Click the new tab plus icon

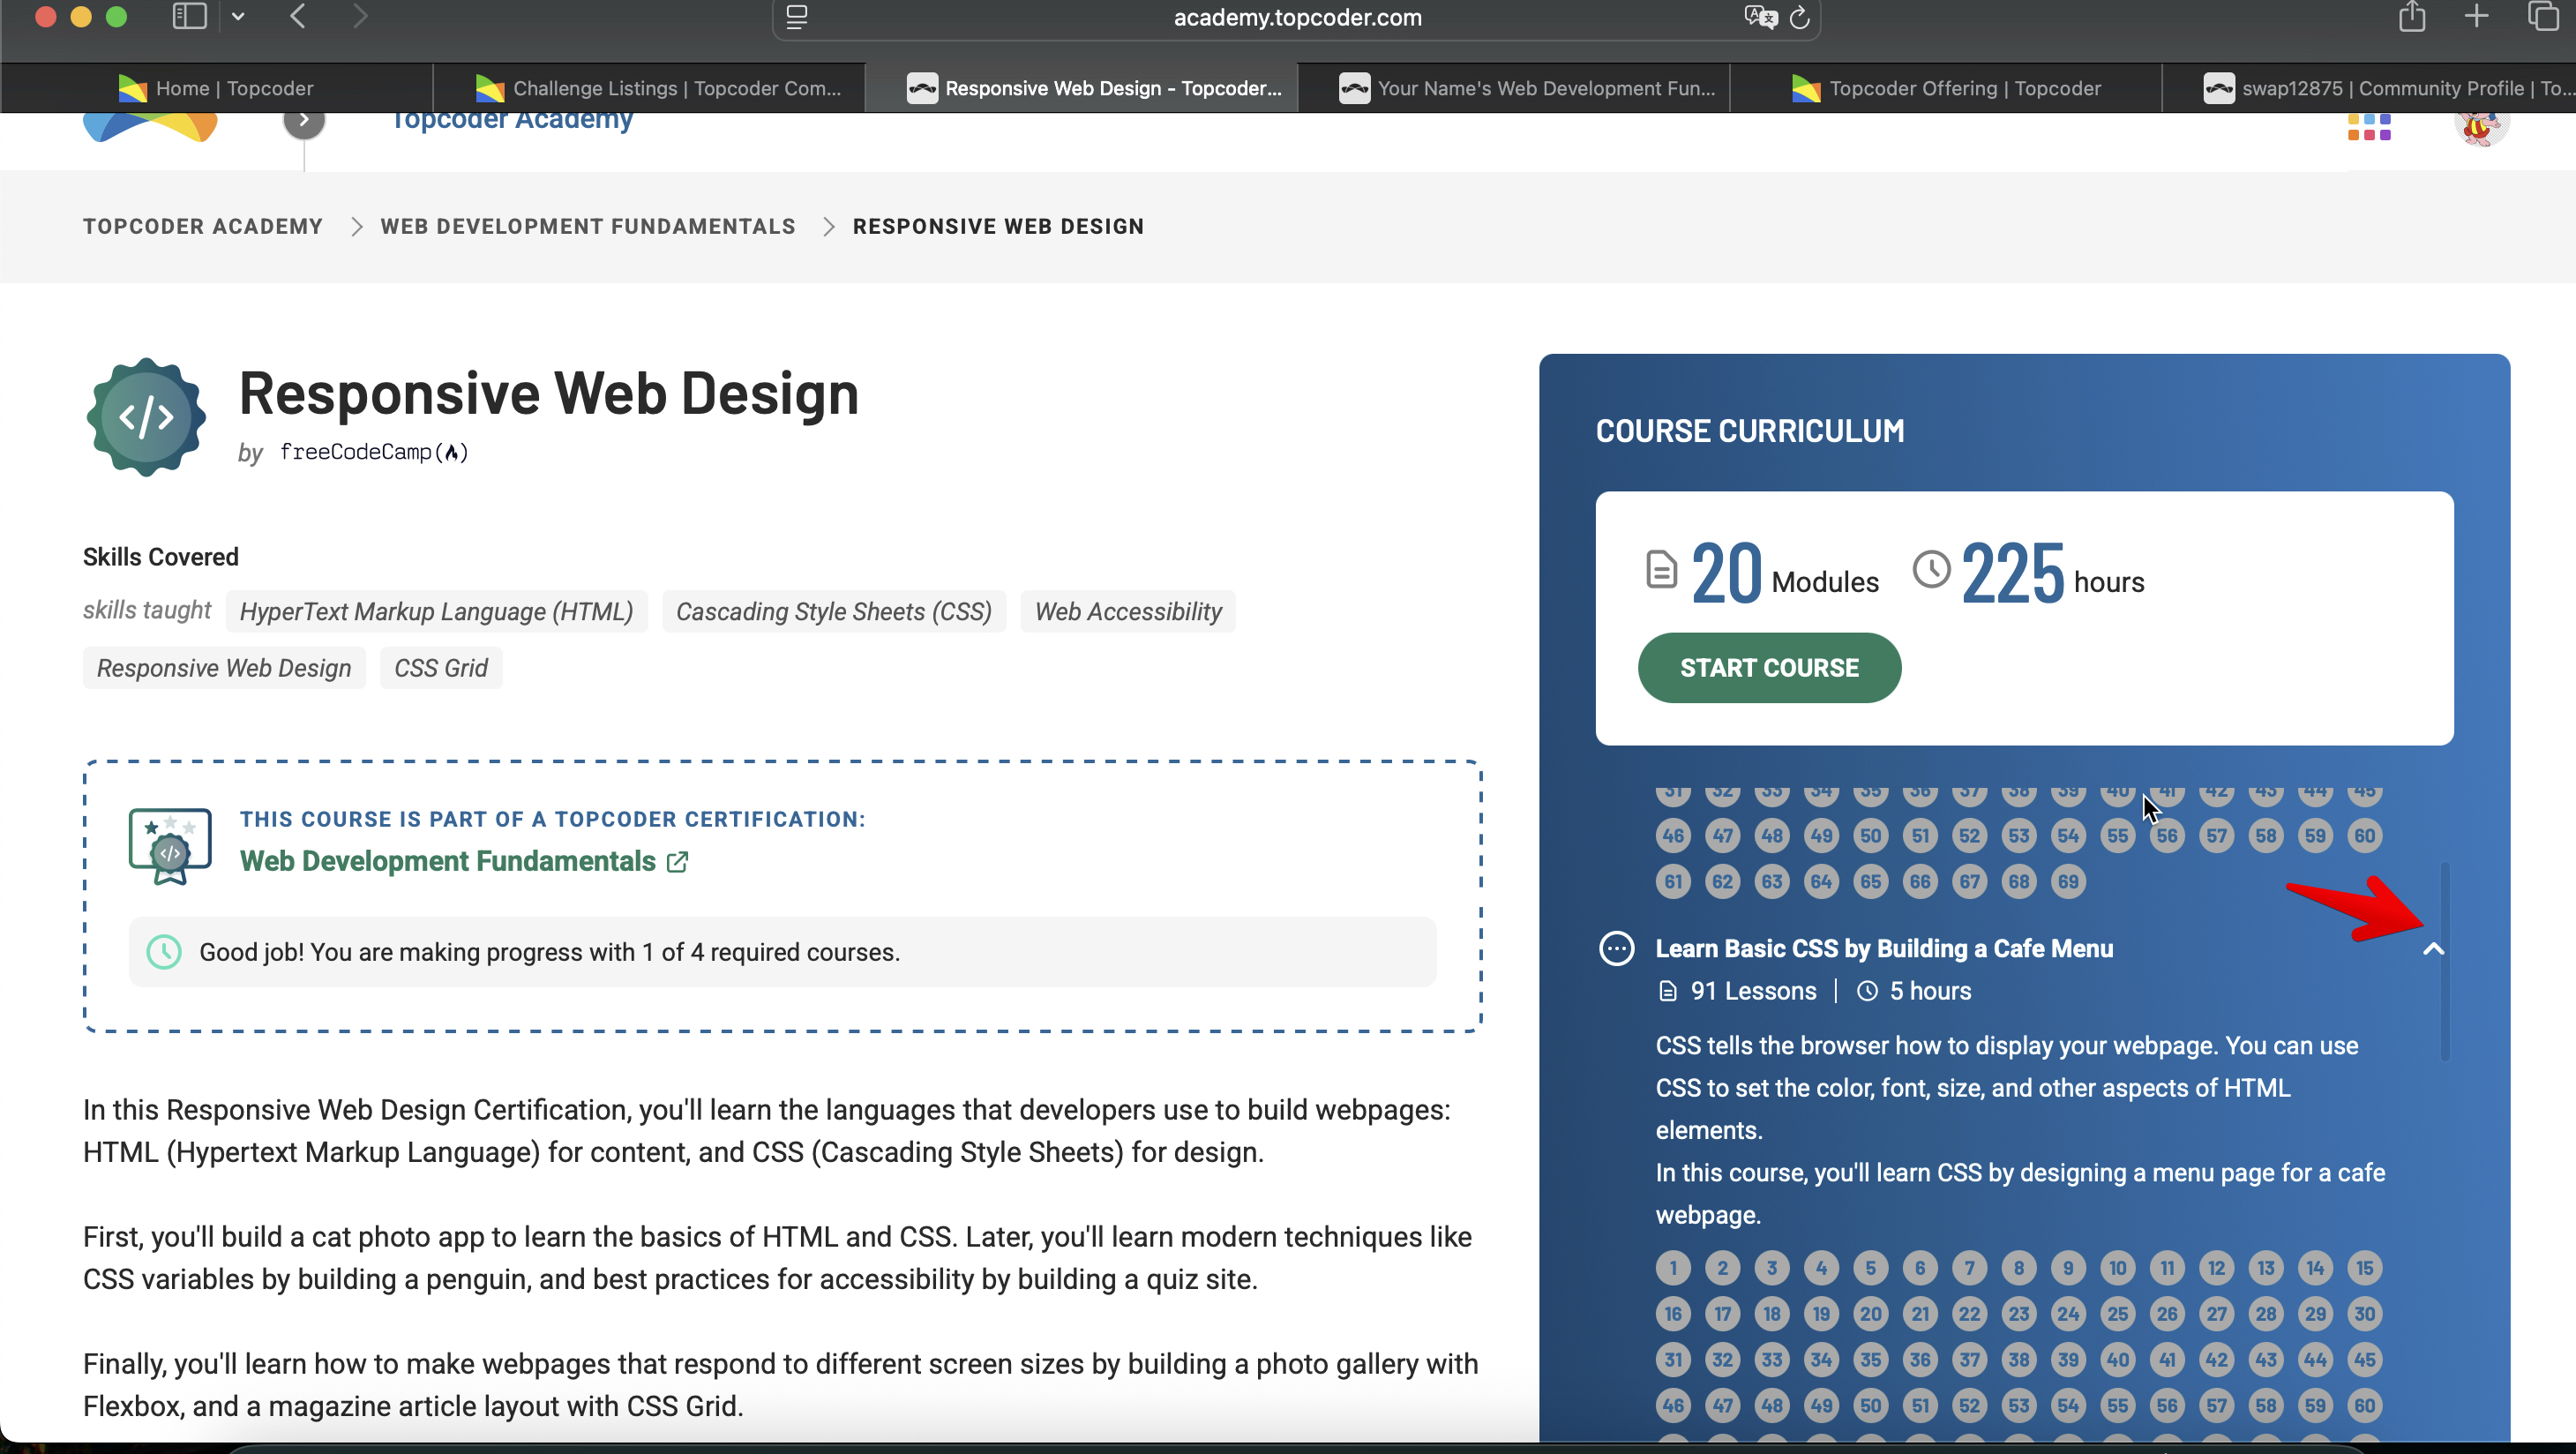[2476, 17]
